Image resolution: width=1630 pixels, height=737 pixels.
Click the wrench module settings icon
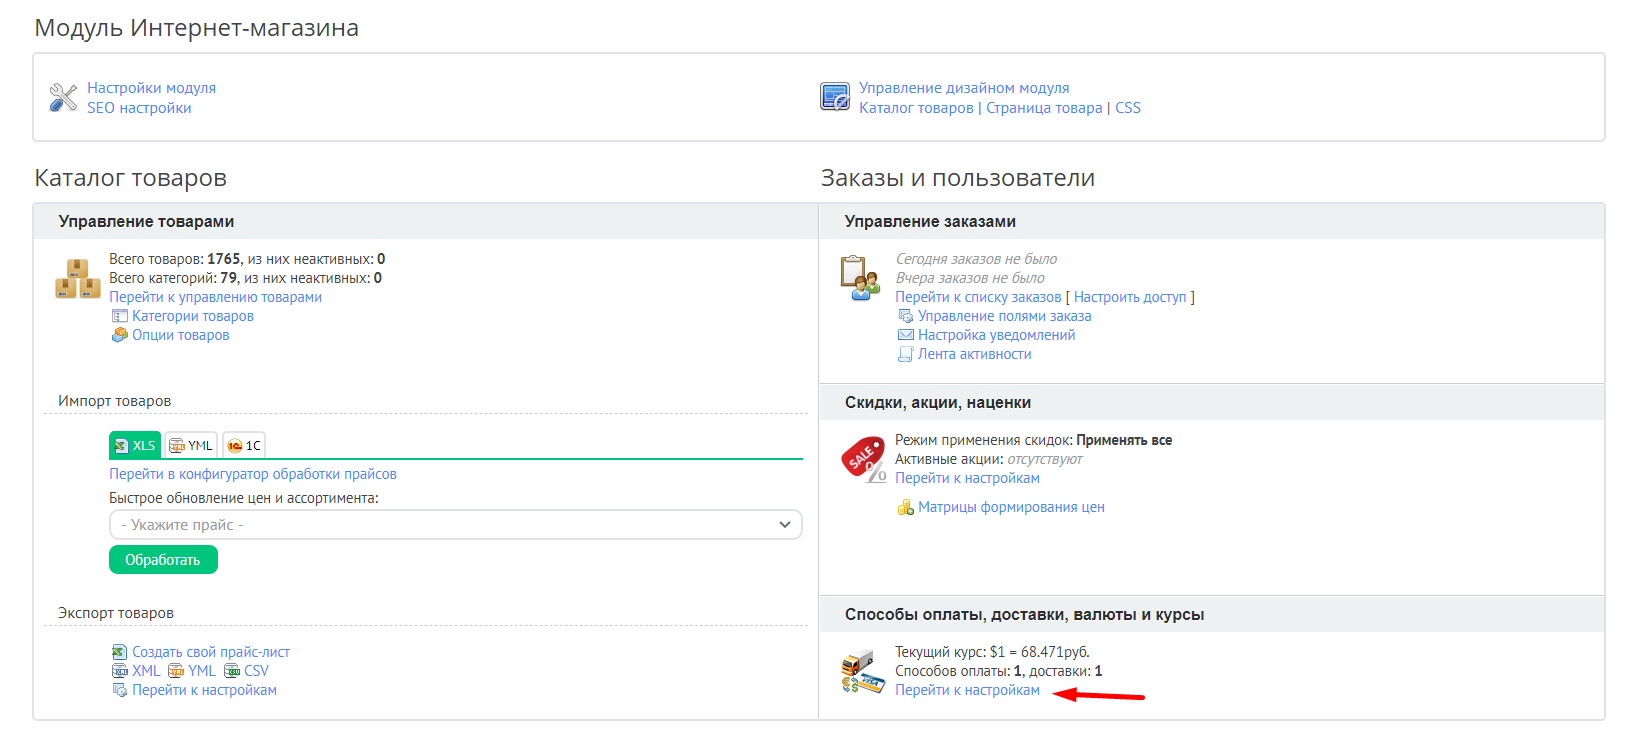click(x=63, y=97)
